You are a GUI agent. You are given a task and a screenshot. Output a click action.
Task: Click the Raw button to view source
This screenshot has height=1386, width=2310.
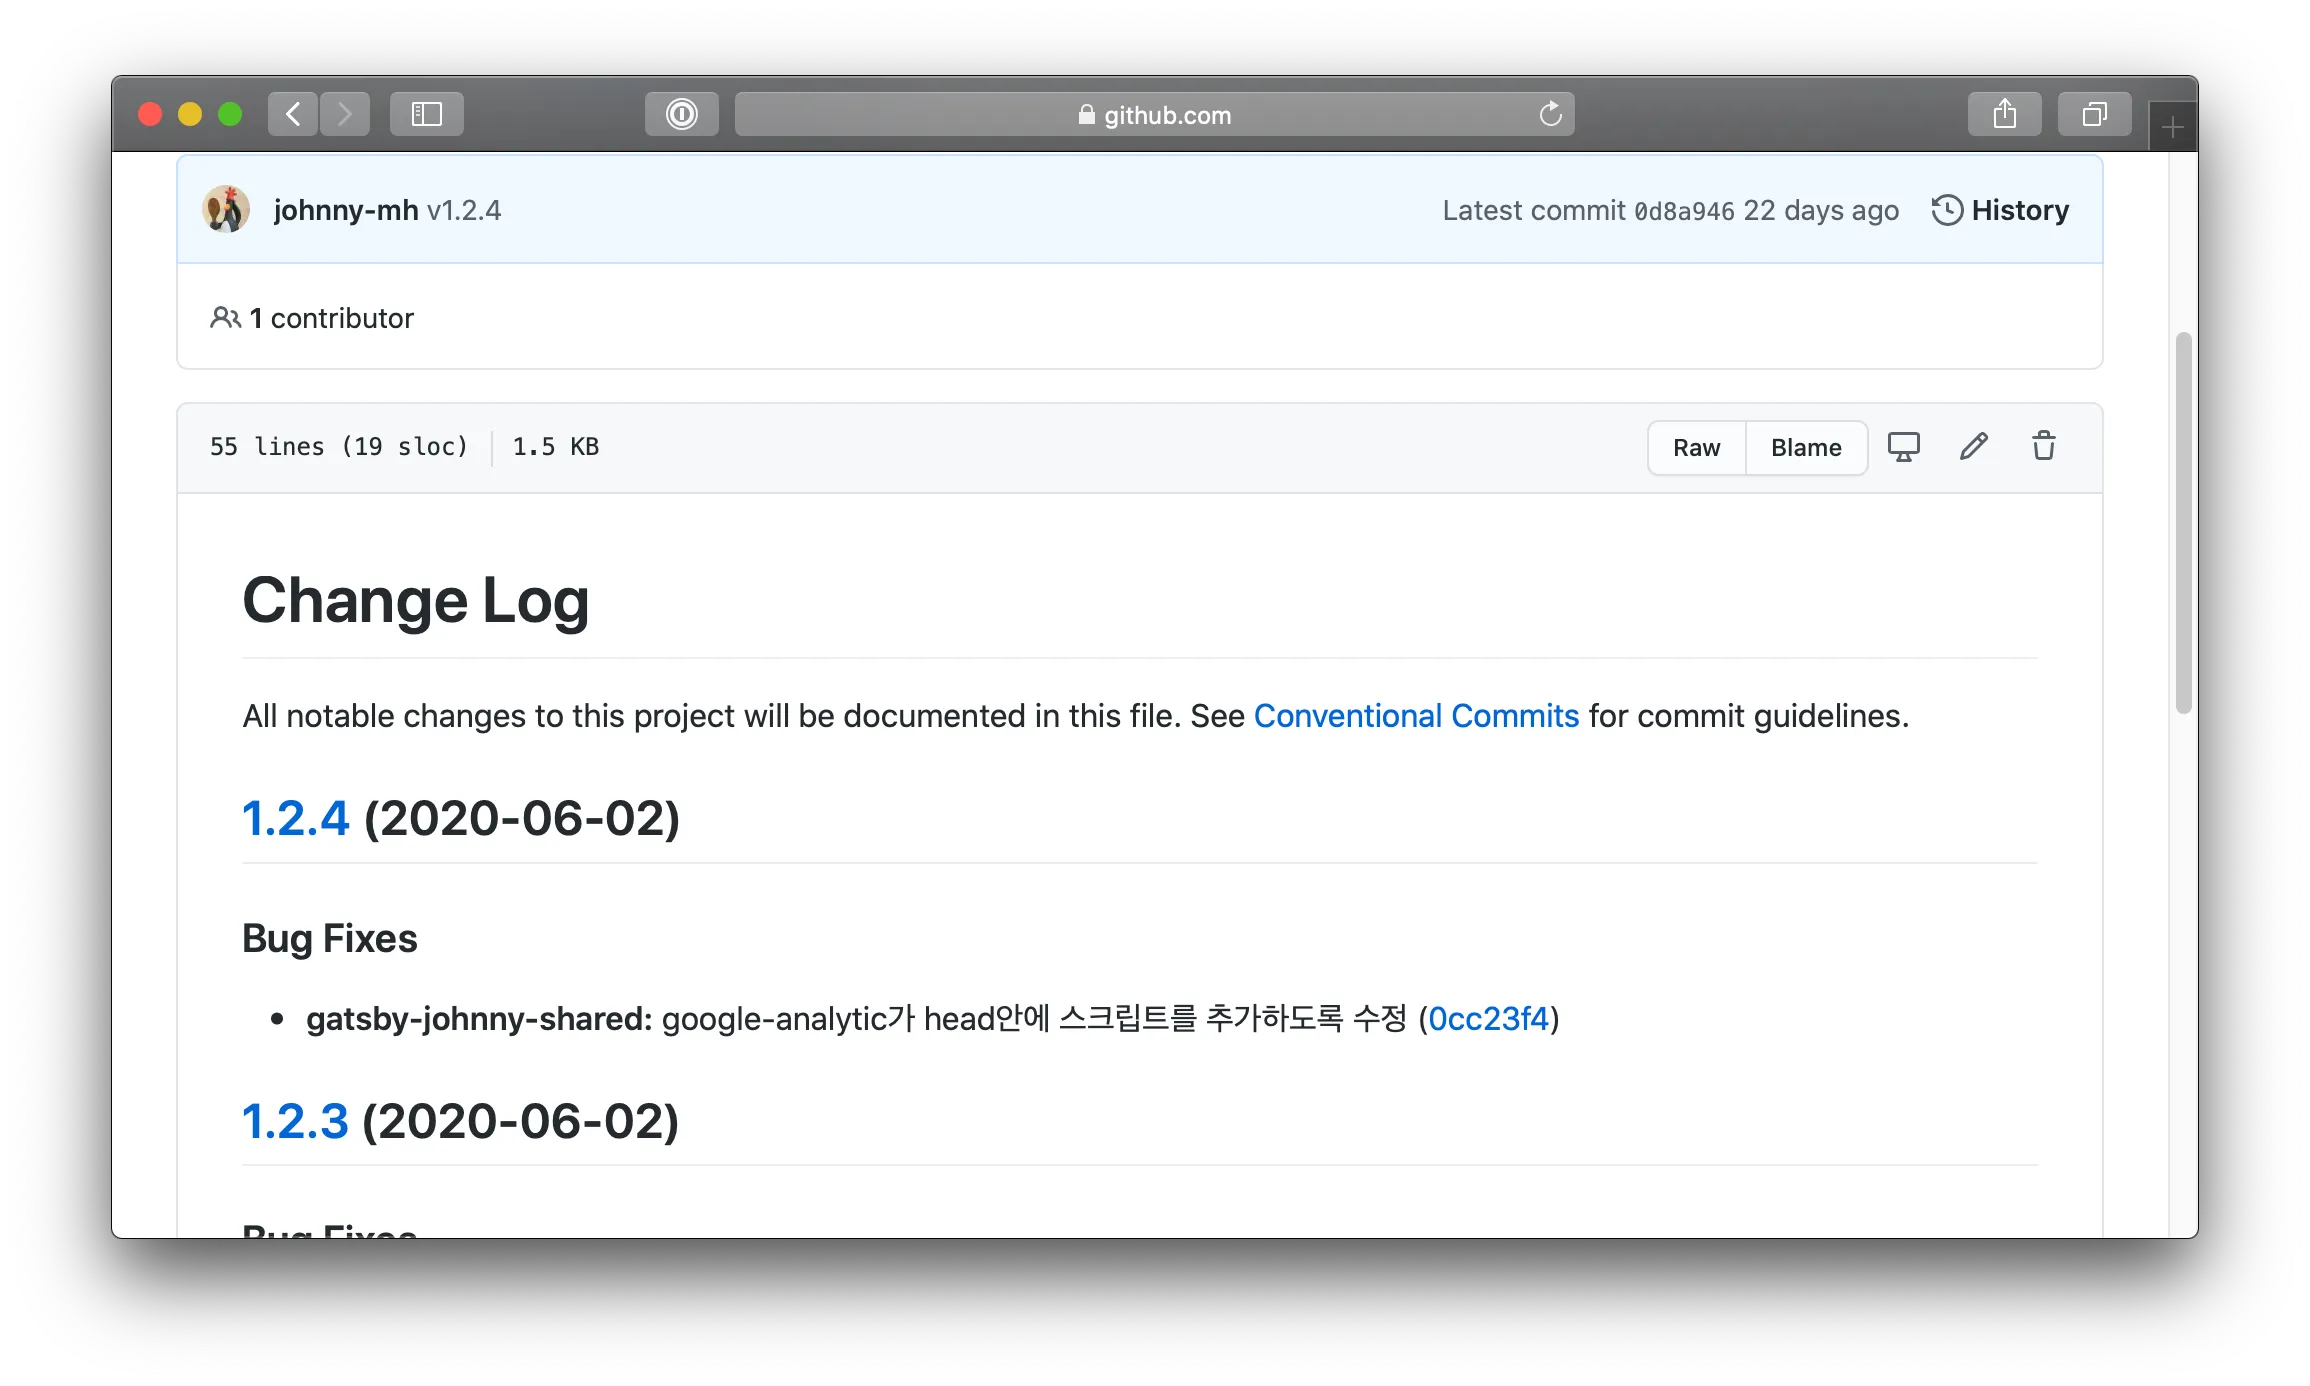click(1696, 446)
